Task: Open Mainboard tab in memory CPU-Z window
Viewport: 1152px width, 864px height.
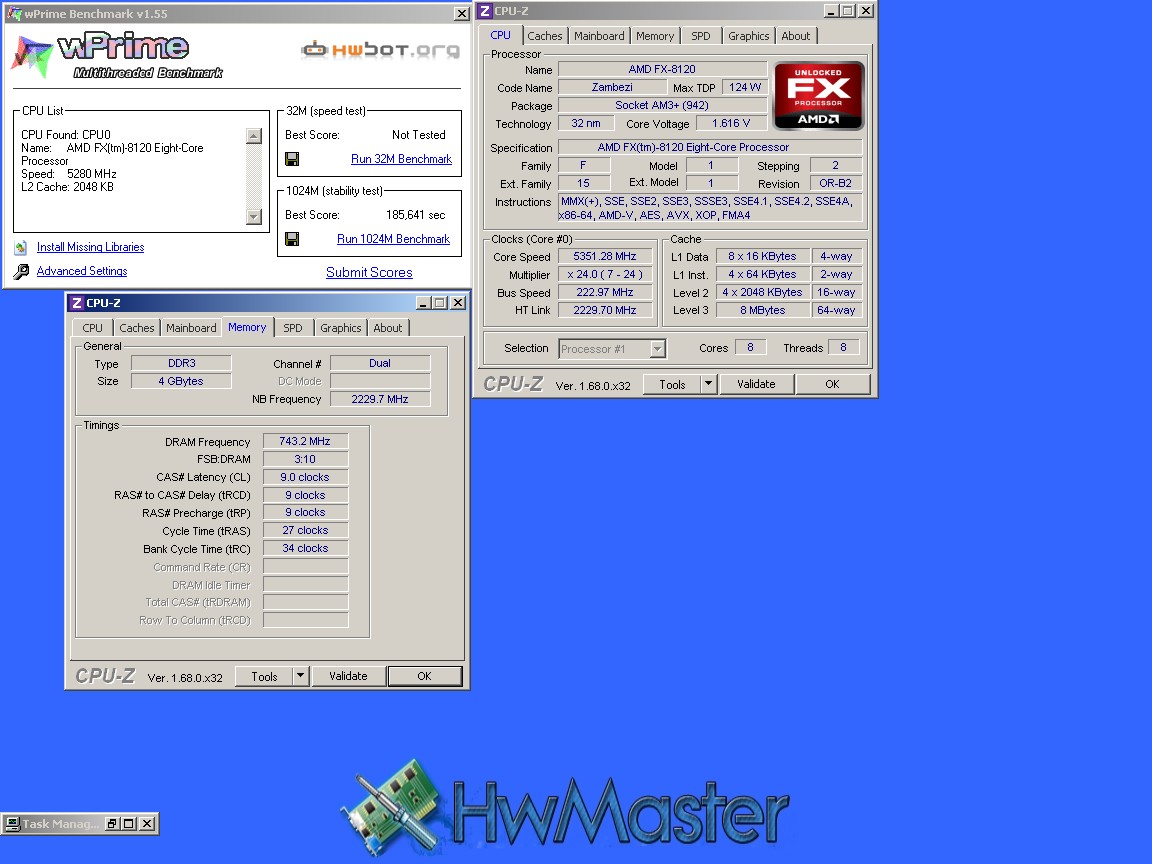Action: coord(191,328)
